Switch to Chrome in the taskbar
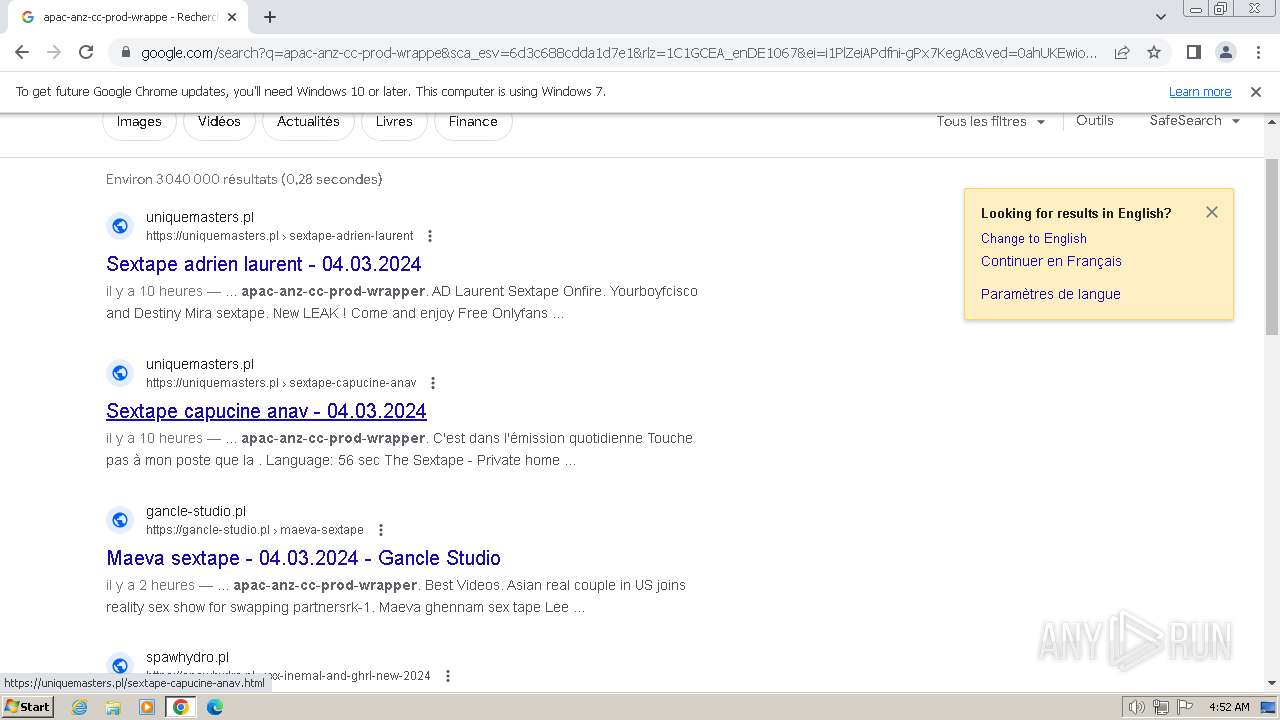 [181, 707]
